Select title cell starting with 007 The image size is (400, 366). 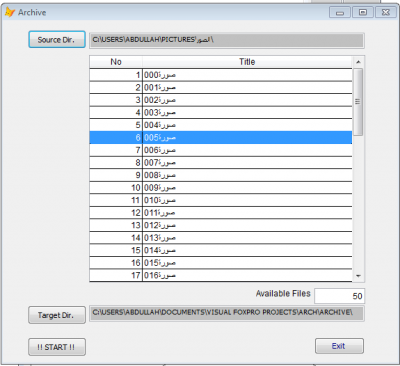point(247,163)
